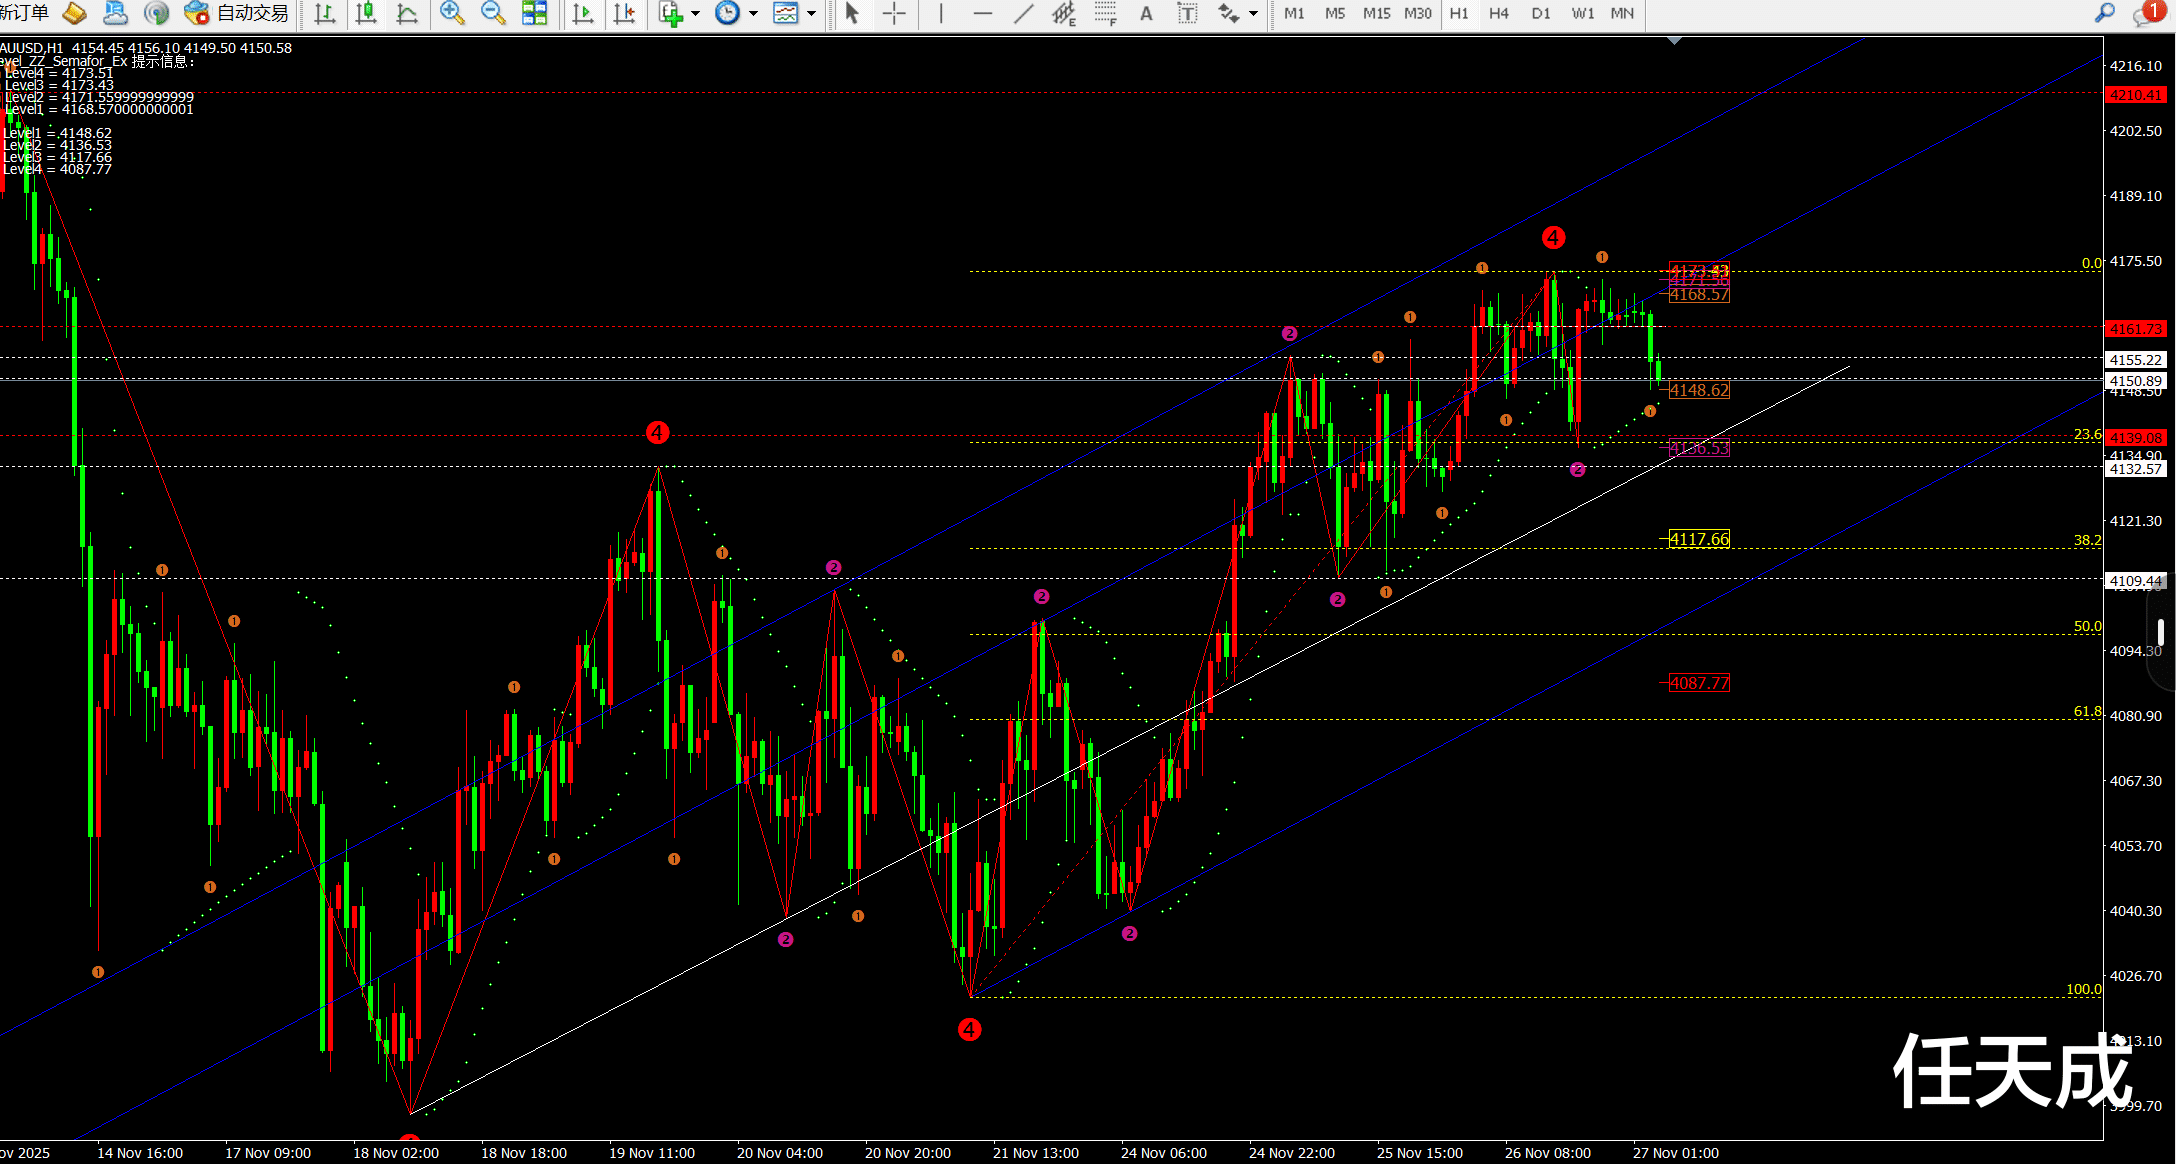
Task: Select the crosshair cursor tool
Action: click(x=894, y=13)
